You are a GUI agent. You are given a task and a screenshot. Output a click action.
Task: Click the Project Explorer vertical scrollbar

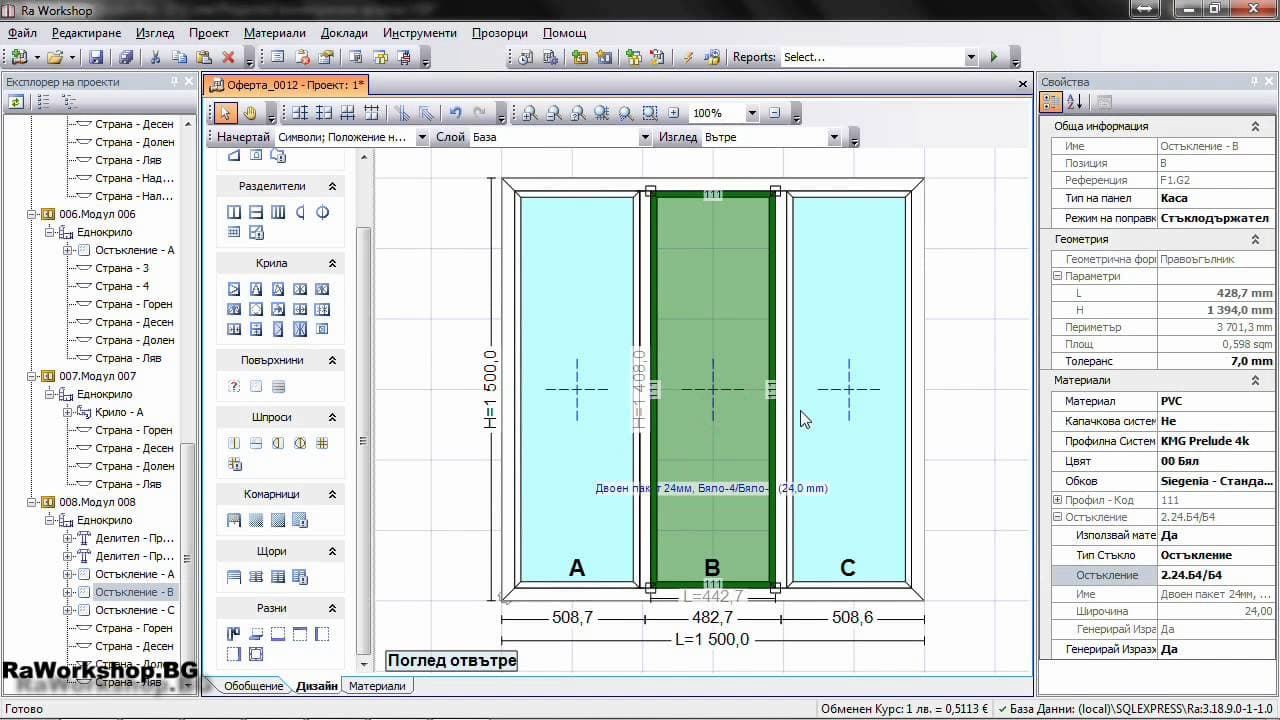click(187, 560)
